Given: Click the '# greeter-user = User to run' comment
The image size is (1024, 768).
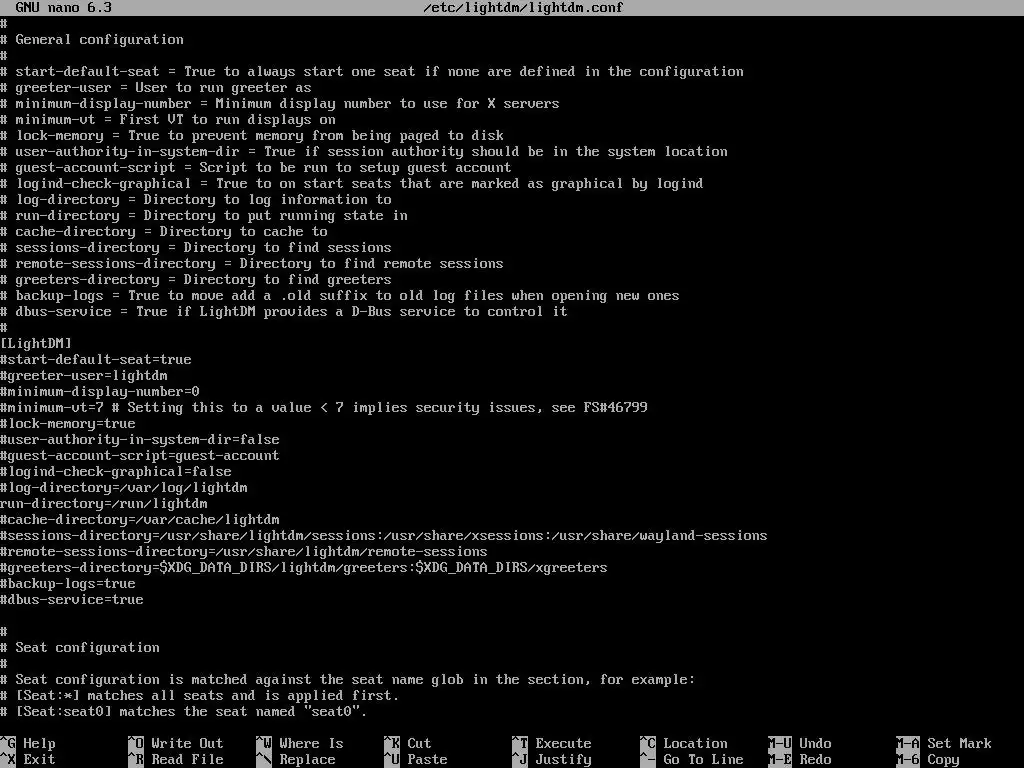Looking at the screenshot, I should pyautogui.click(x=156, y=88).
